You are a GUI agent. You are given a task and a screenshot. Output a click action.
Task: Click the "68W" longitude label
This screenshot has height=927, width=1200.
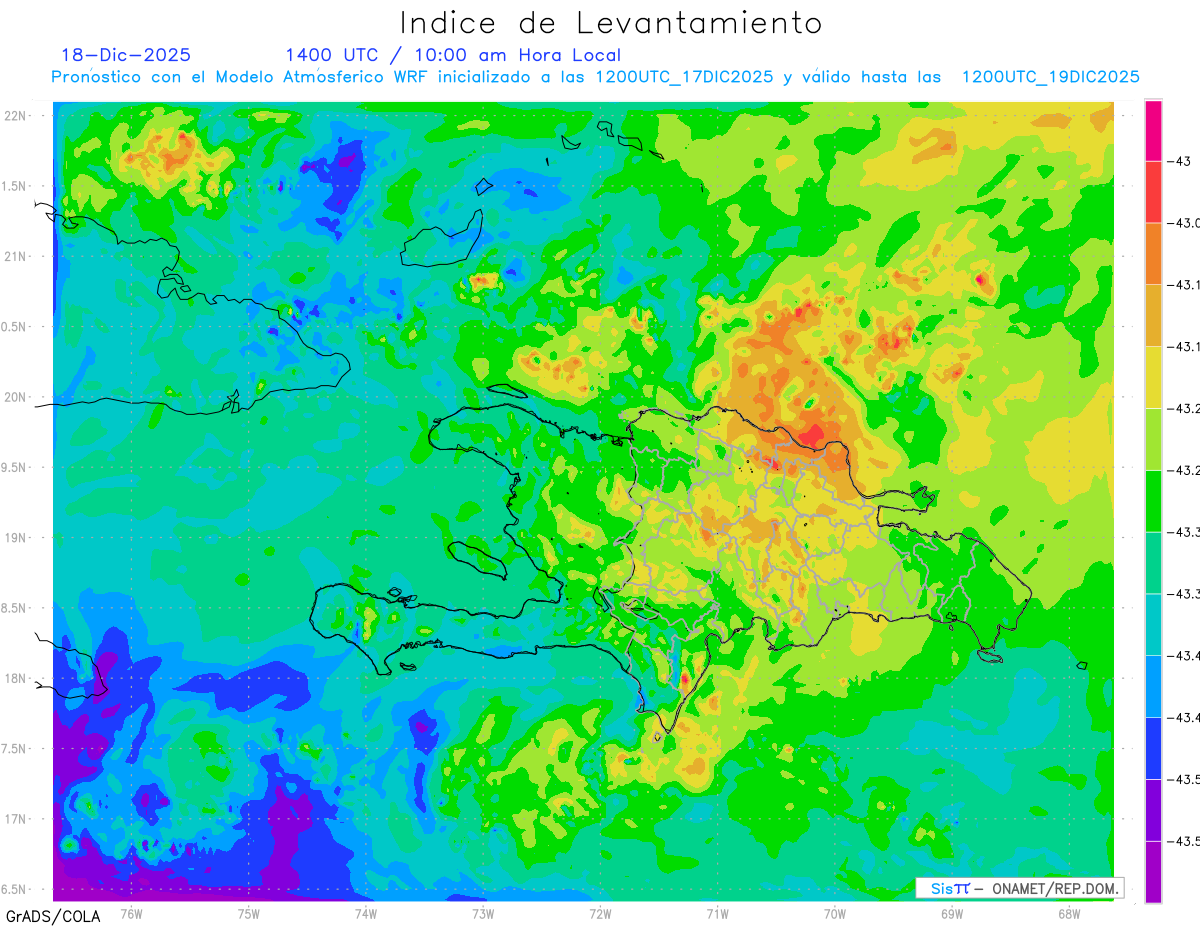(1069, 913)
